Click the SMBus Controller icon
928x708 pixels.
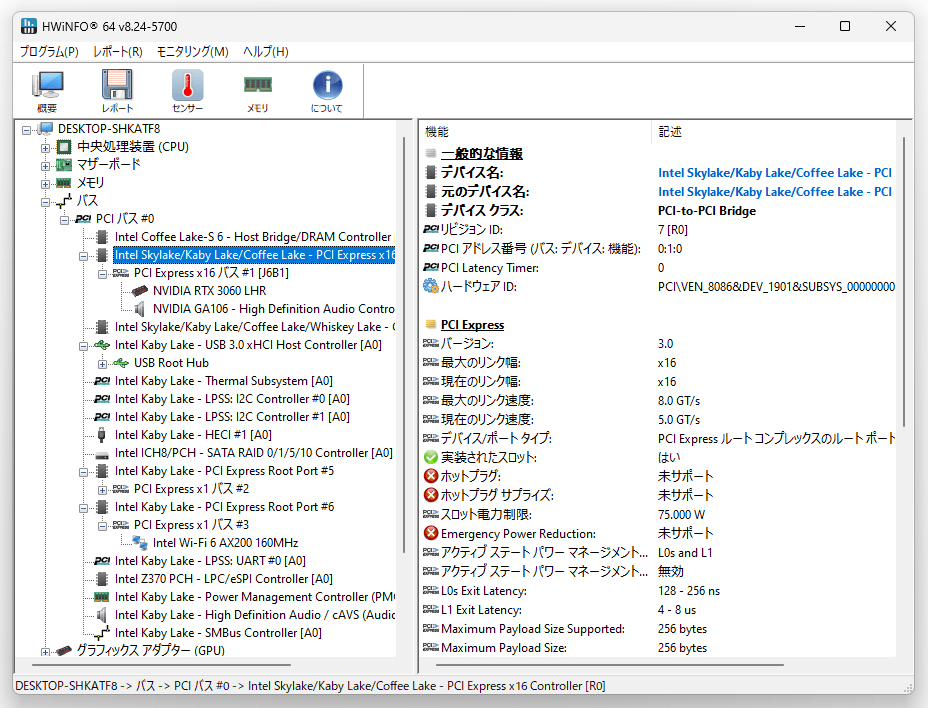(x=102, y=633)
